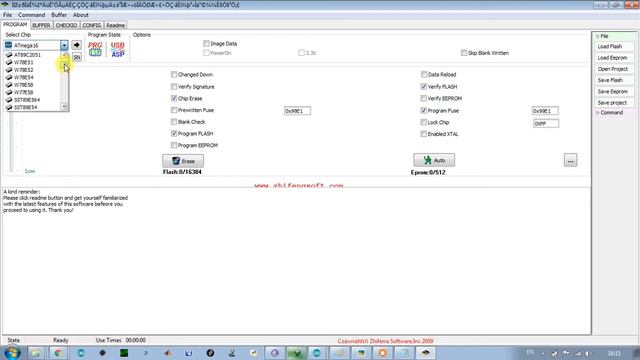Tick the Enabled XTAL checkbox
The width and height of the screenshot is (640, 360).
424,134
